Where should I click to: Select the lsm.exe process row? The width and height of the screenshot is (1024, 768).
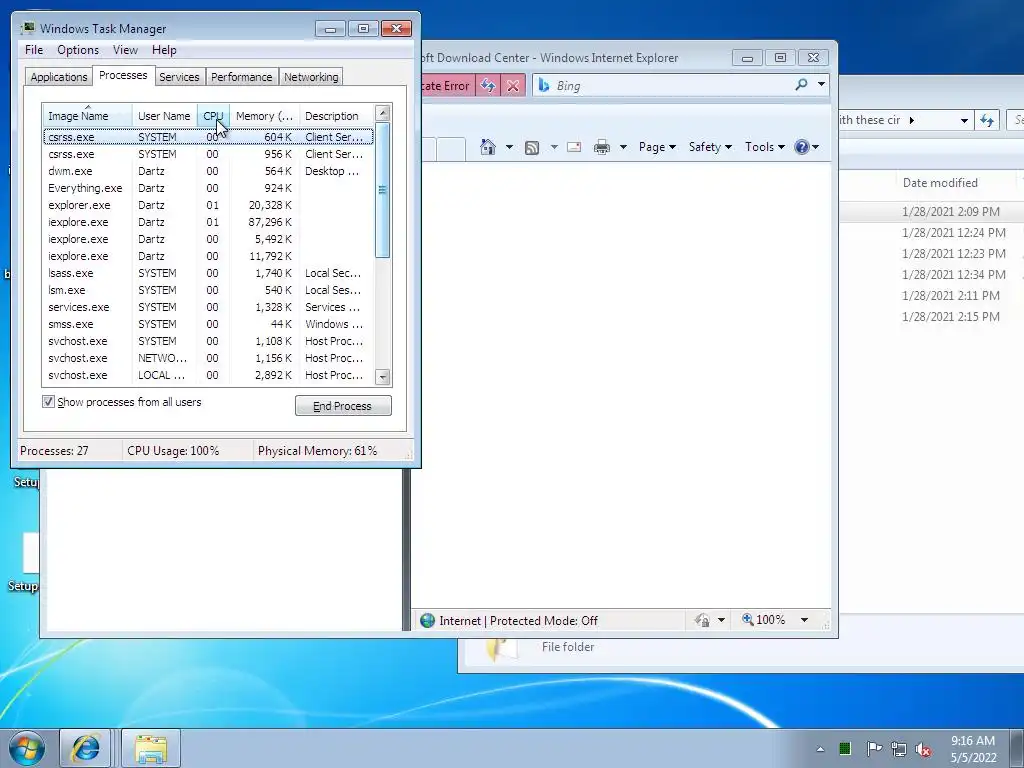coord(208,290)
